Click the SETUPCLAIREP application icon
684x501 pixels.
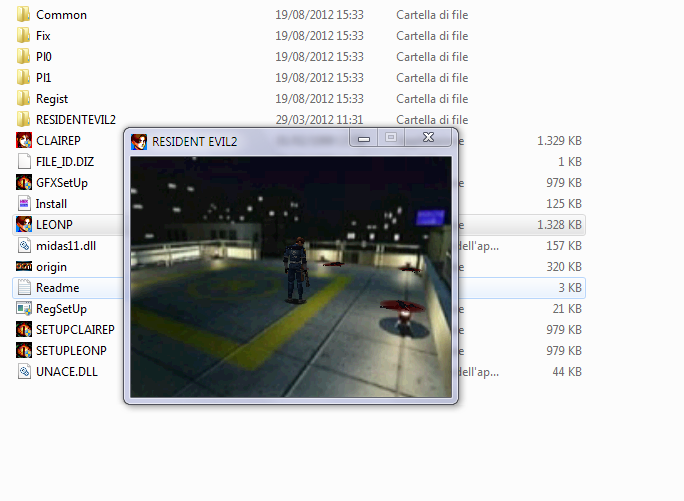pyautogui.click(x=24, y=329)
